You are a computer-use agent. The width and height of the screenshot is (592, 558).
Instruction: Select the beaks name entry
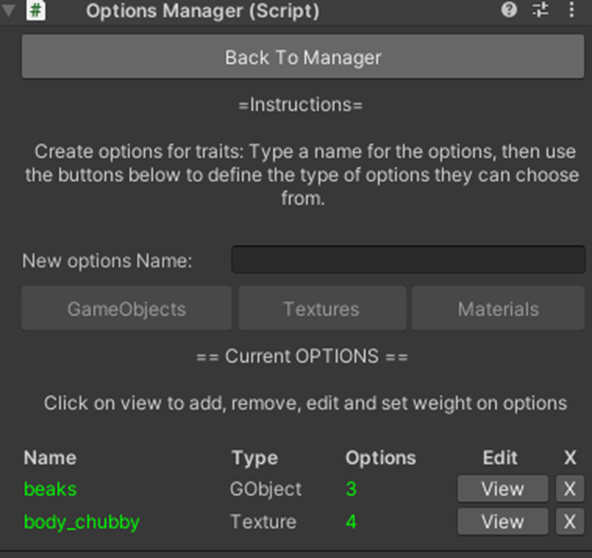tap(50, 489)
